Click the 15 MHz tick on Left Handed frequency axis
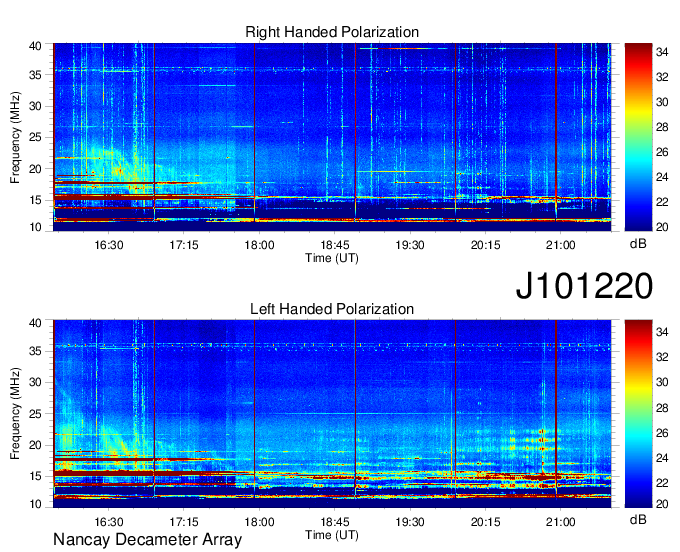This screenshot has height=552, width=680. point(35,477)
